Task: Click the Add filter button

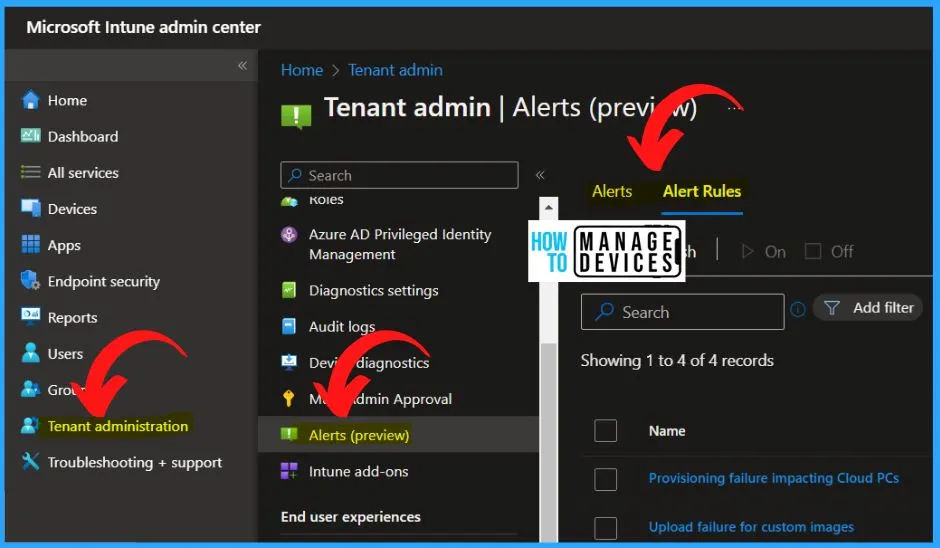Action: pyautogui.click(x=867, y=308)
